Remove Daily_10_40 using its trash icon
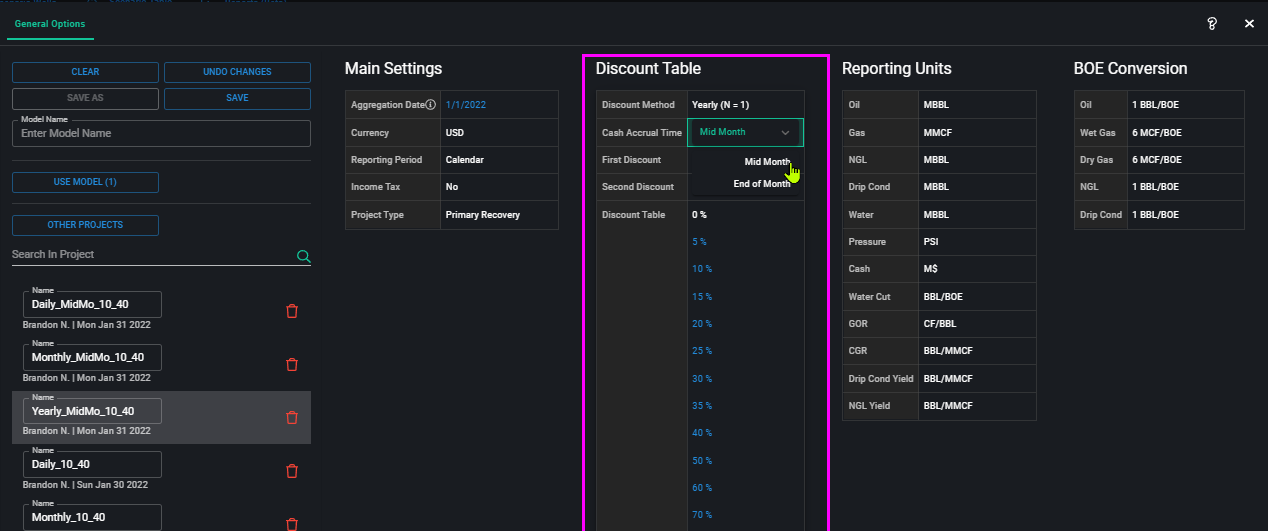This screenshot has height=531, width=1268. tap(292, 471)
